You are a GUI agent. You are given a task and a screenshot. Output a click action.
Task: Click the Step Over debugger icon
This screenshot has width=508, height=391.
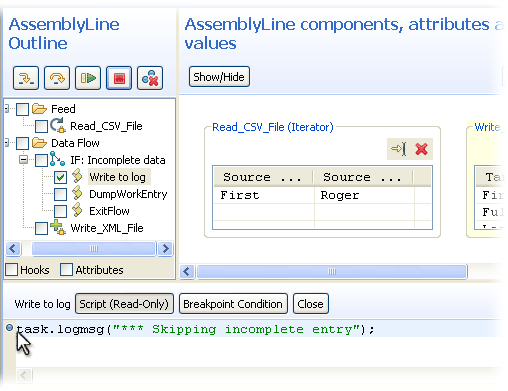(x=57, y=78)
